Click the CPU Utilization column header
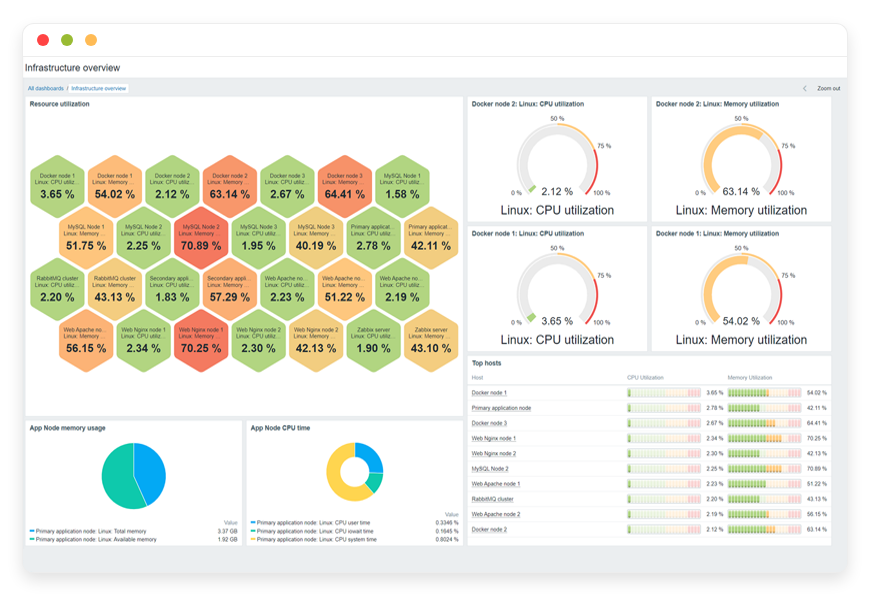Image resolution: width=870 pixels, height=595 pixels. click(x=645, y=377)
